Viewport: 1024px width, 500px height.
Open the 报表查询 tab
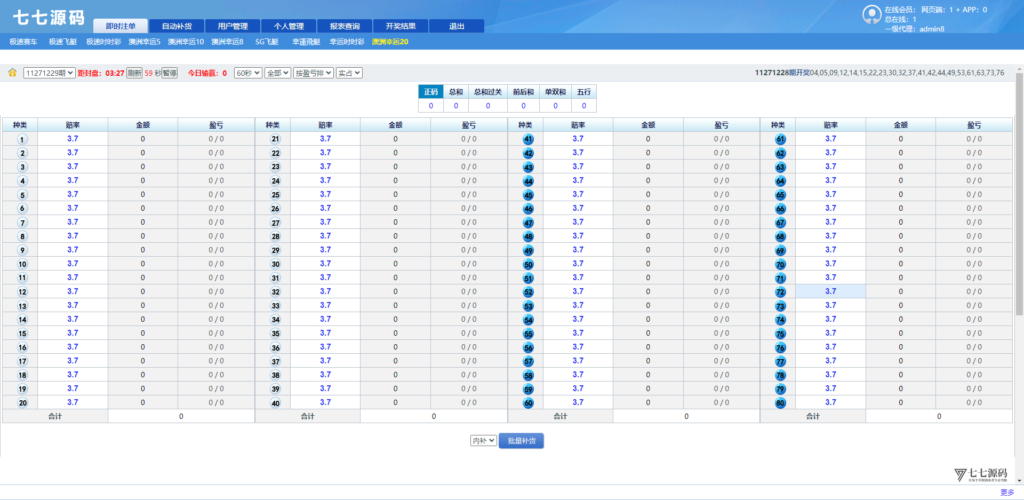point(345,26)
